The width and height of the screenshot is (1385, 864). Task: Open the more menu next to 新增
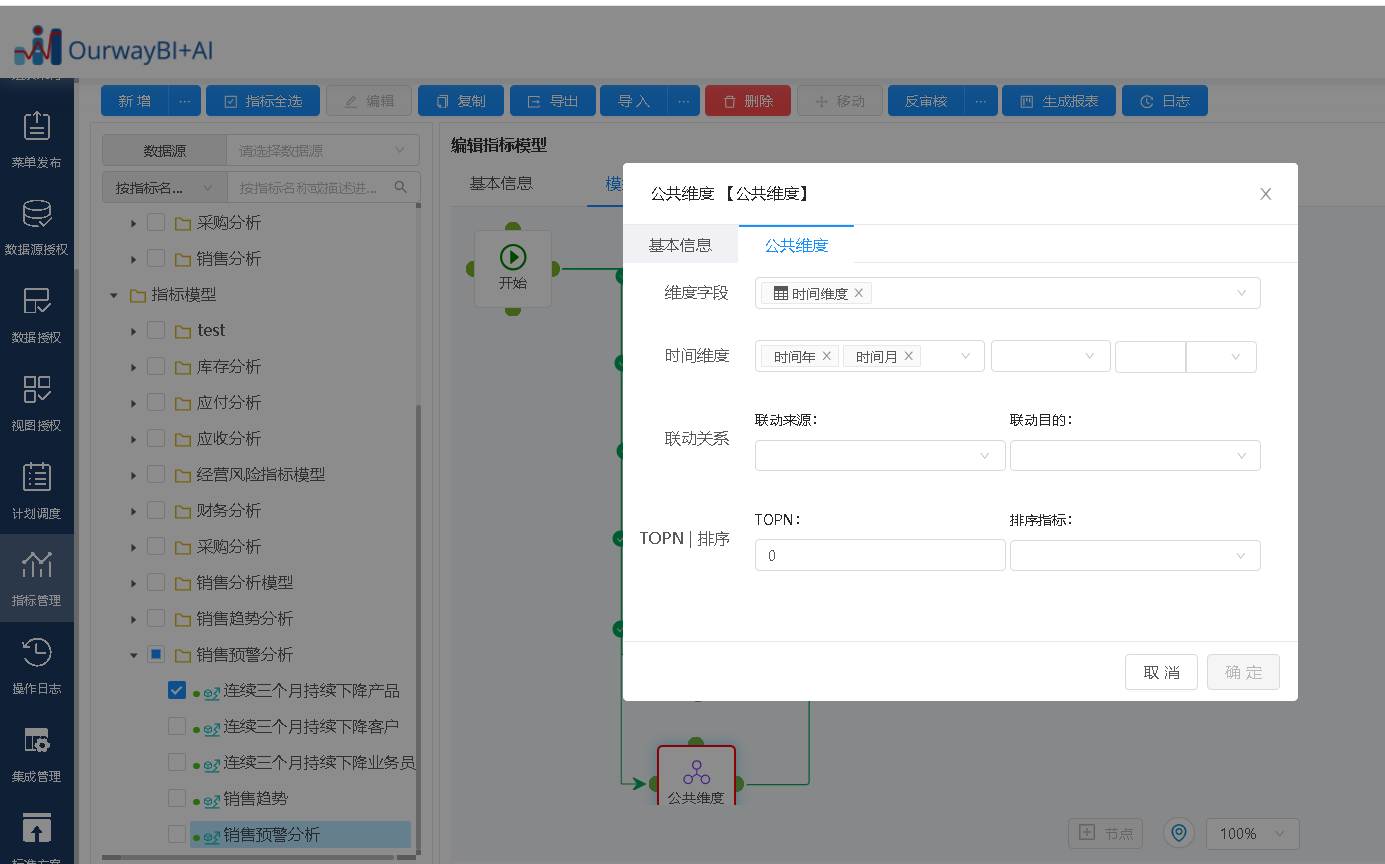184,101
